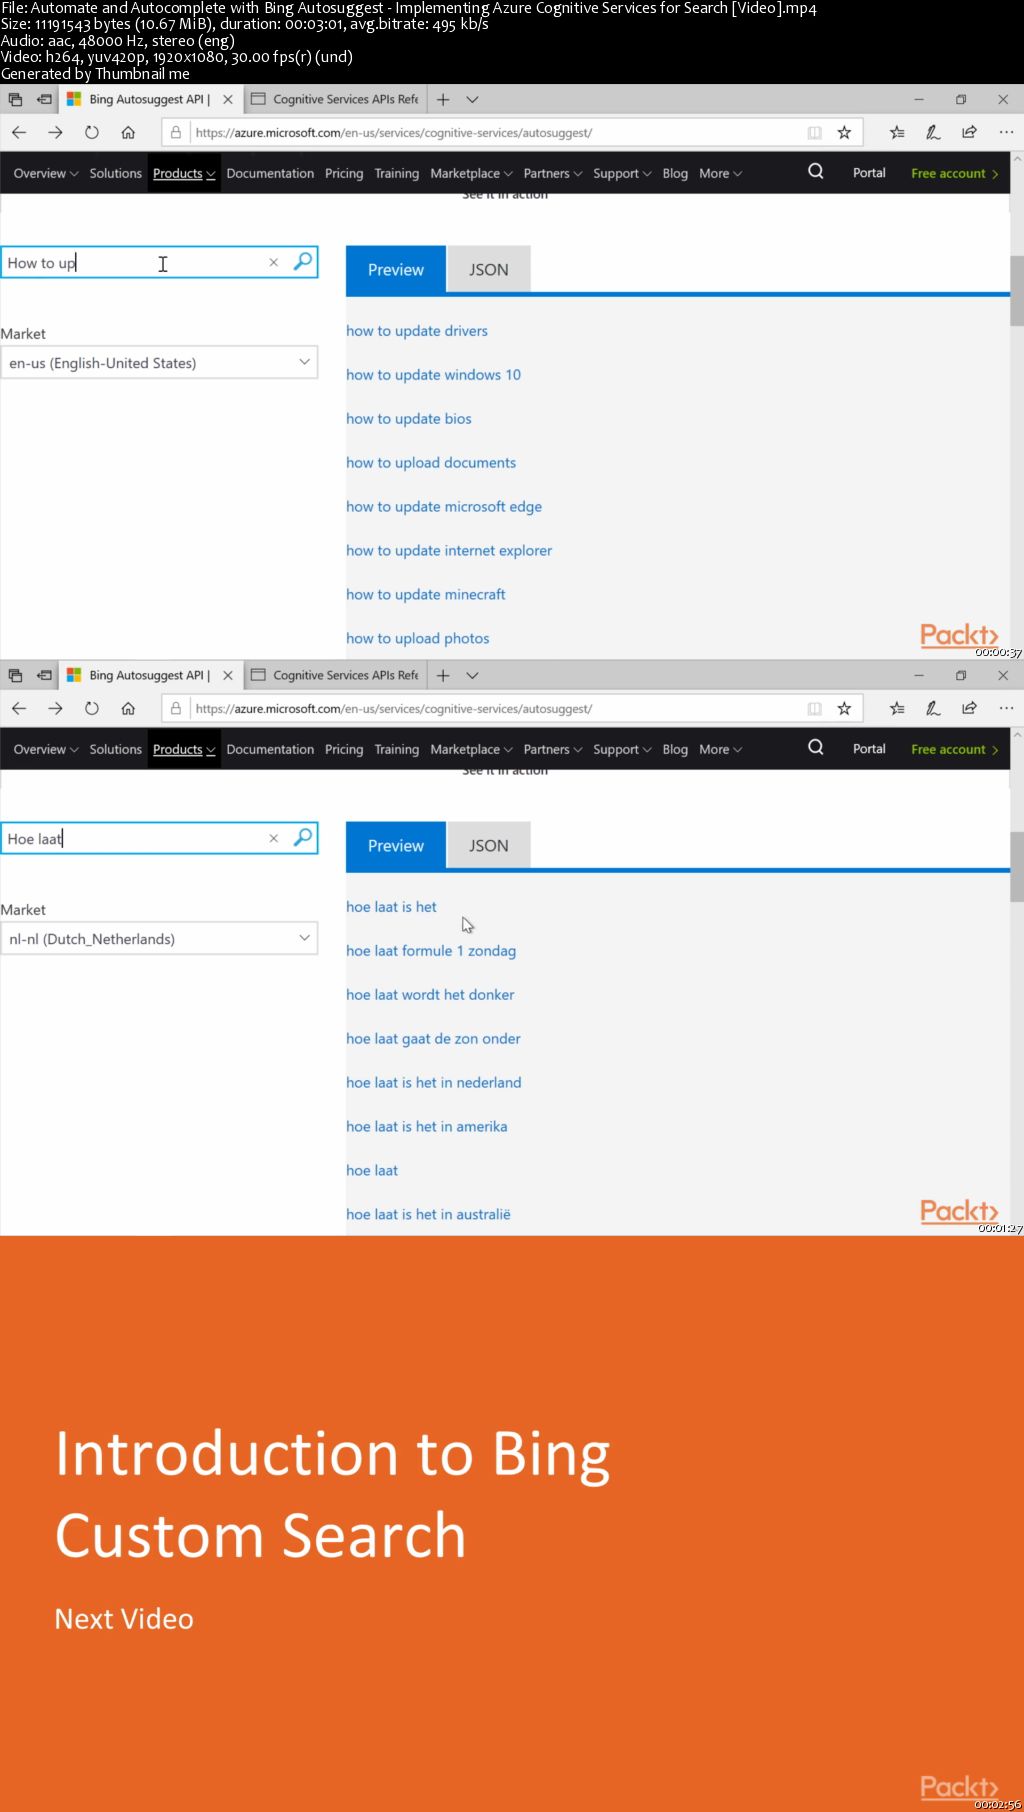Open home page in the 'How to up' browser frame

[128, 132]
